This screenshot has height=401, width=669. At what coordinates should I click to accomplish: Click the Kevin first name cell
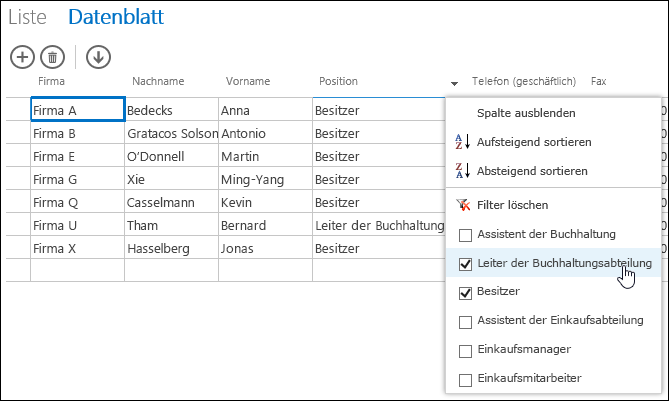click(265, 201)
